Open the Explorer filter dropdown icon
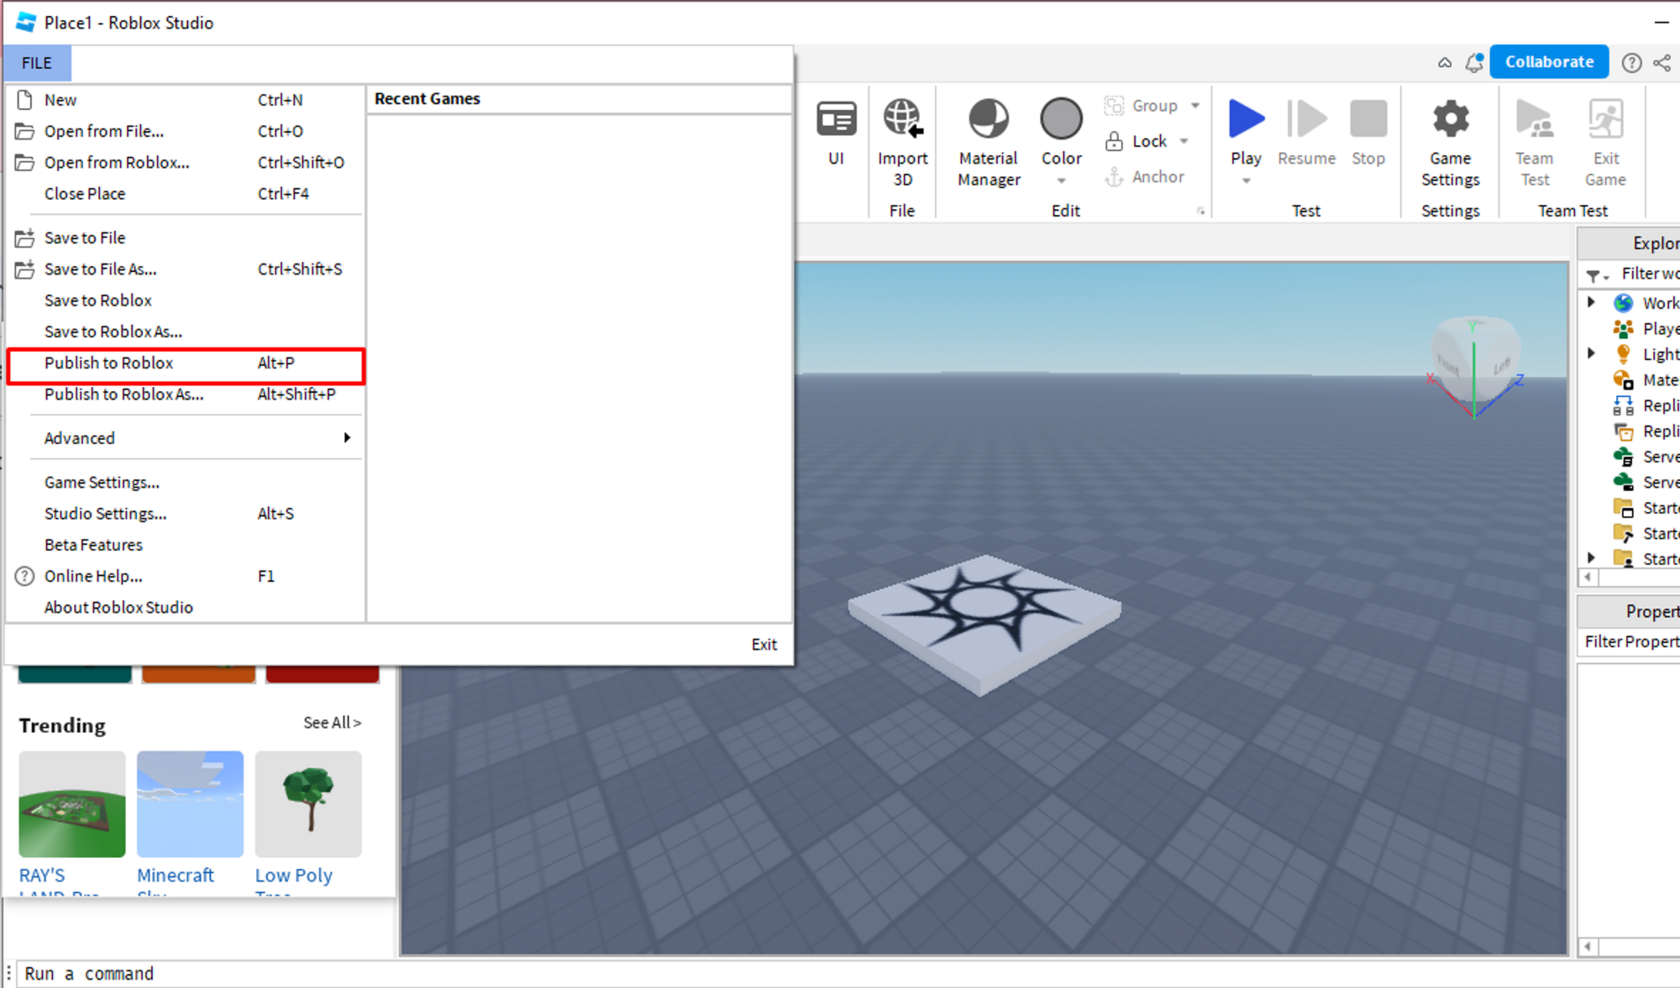The image size is (1680, 988). point(1596,274)
